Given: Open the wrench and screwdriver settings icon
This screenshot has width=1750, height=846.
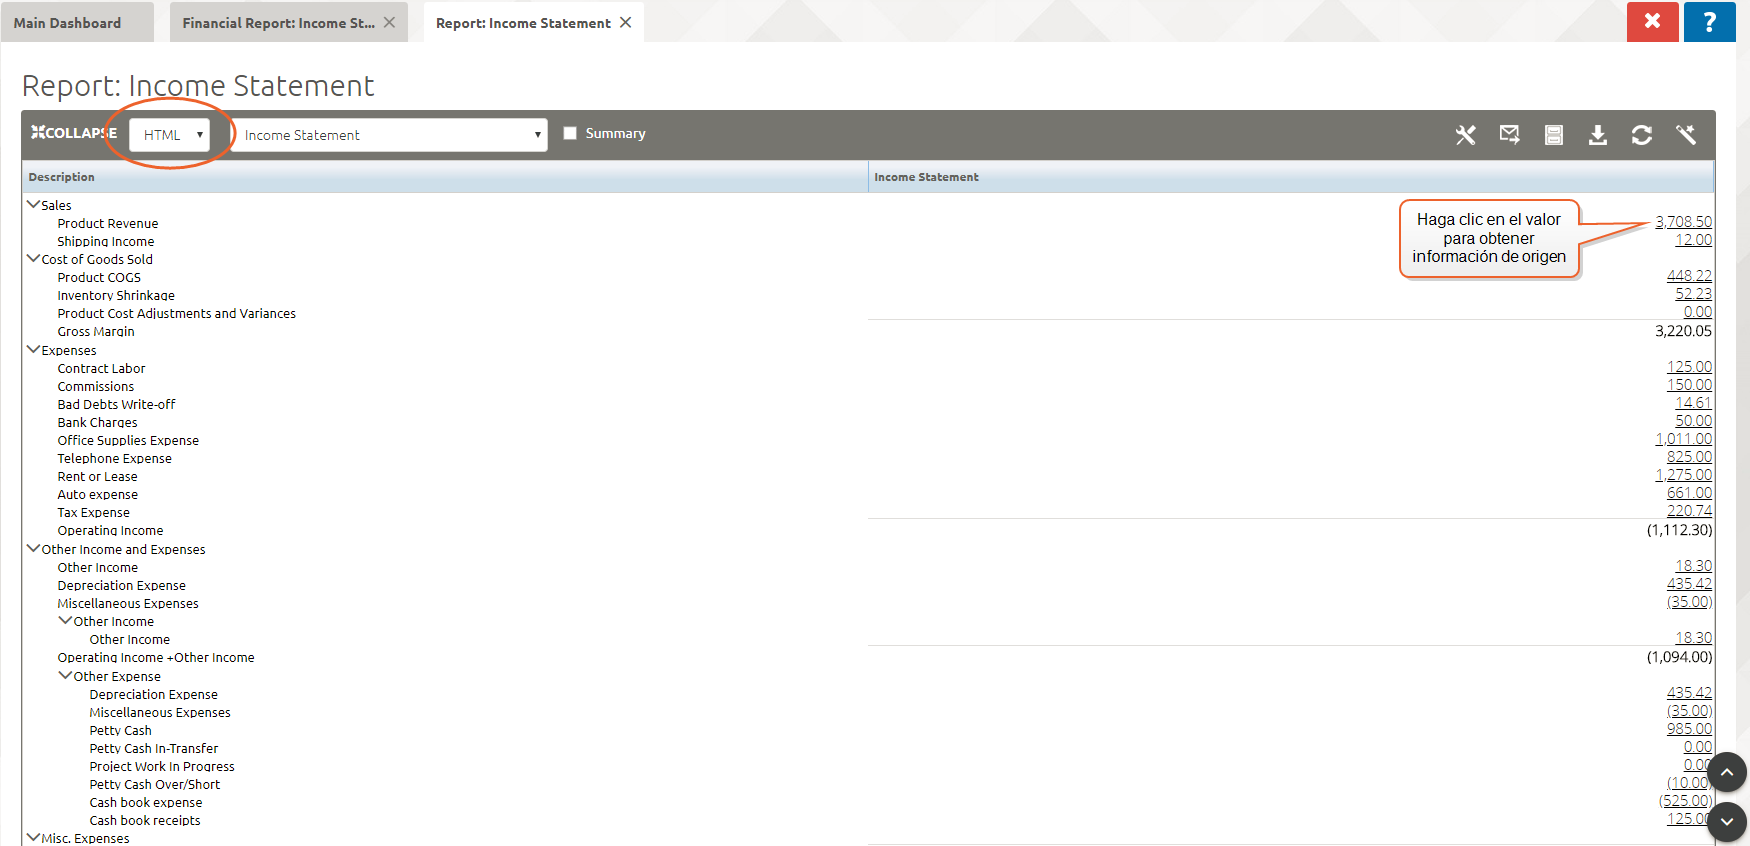Looking at the screenshot, I should pyautogui.click(x=1465, y=135).
